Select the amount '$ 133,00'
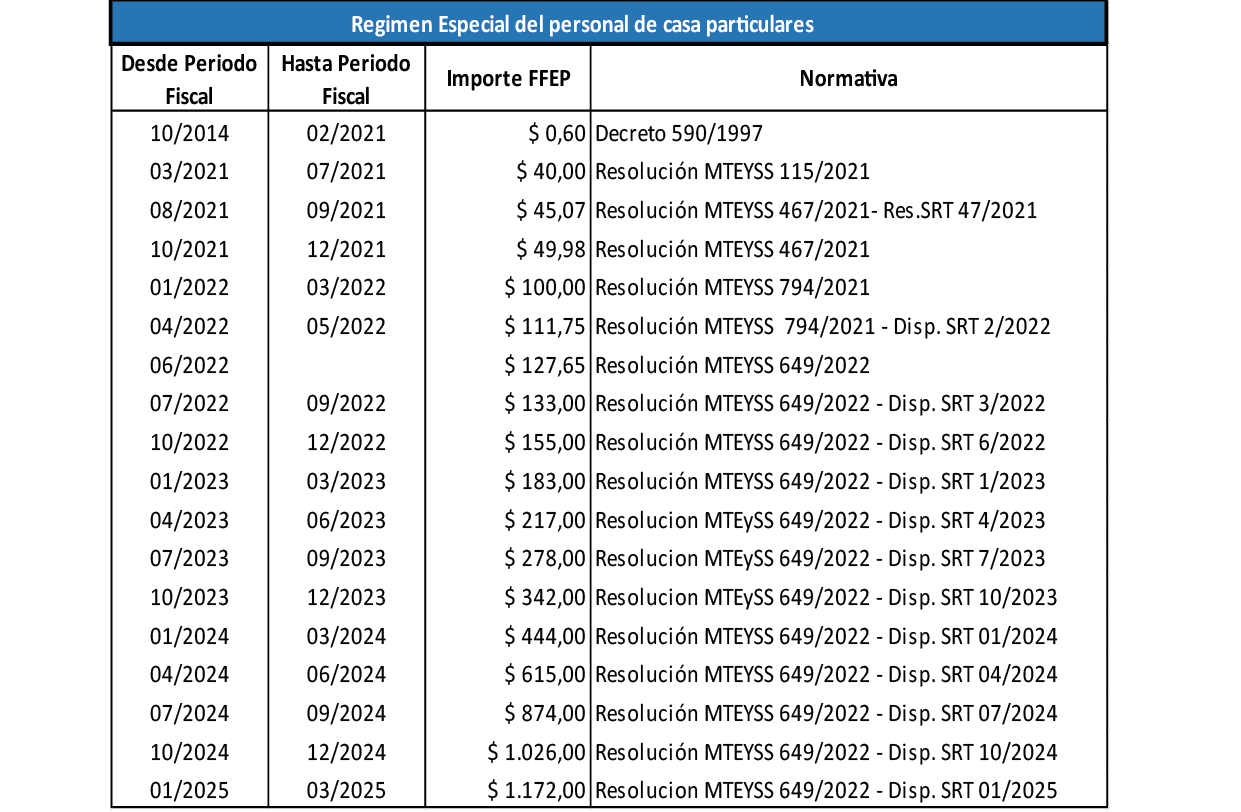 click(545, 403)
